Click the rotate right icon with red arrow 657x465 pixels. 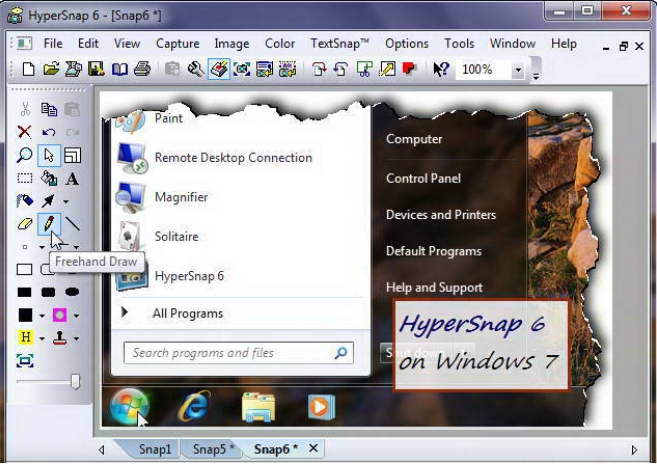click(319, 69)
